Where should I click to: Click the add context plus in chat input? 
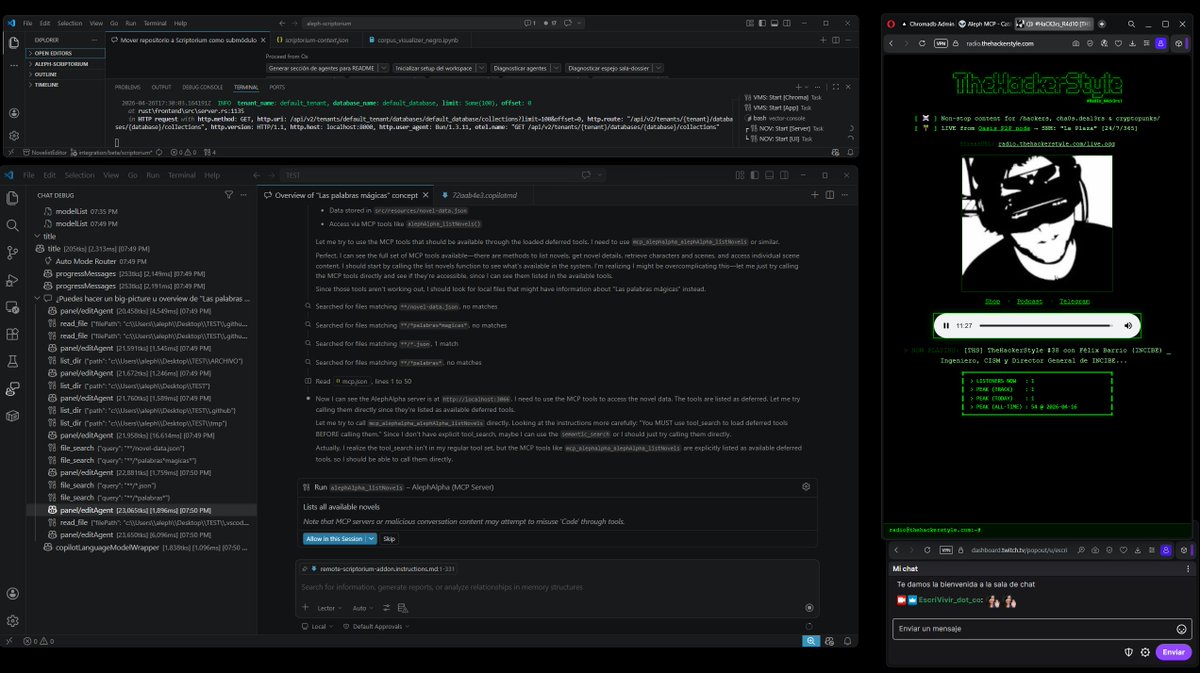click(306, 607)
